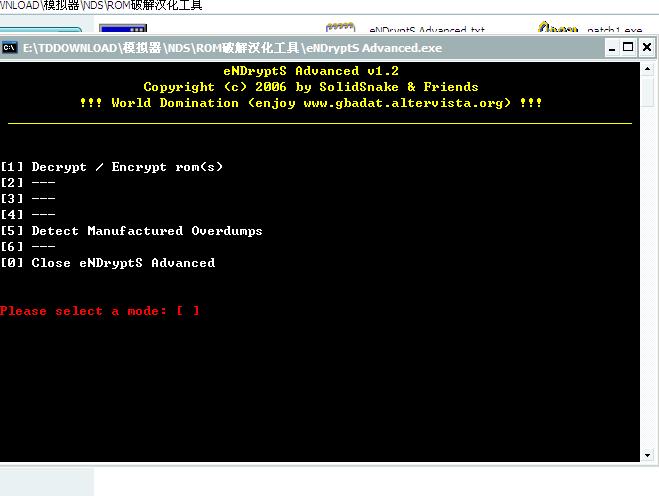
Task: Click the console title bar path text
Action: point(232,48)
